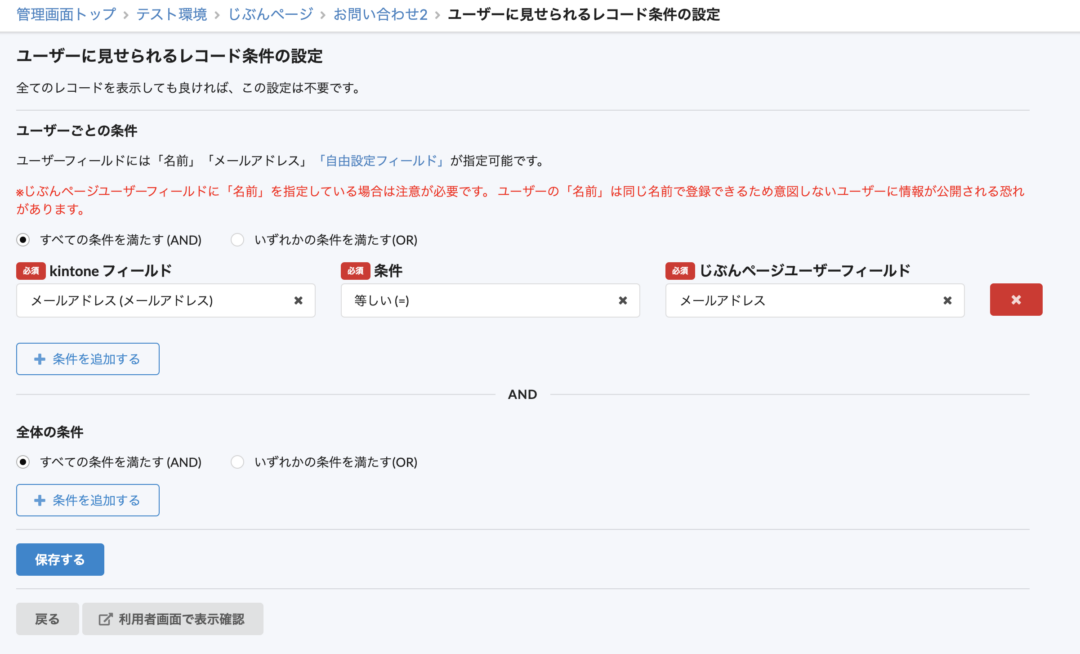Viewport: 1080px width, 654px height.
Task: Click the 戻る button
Action: point(47,618)
